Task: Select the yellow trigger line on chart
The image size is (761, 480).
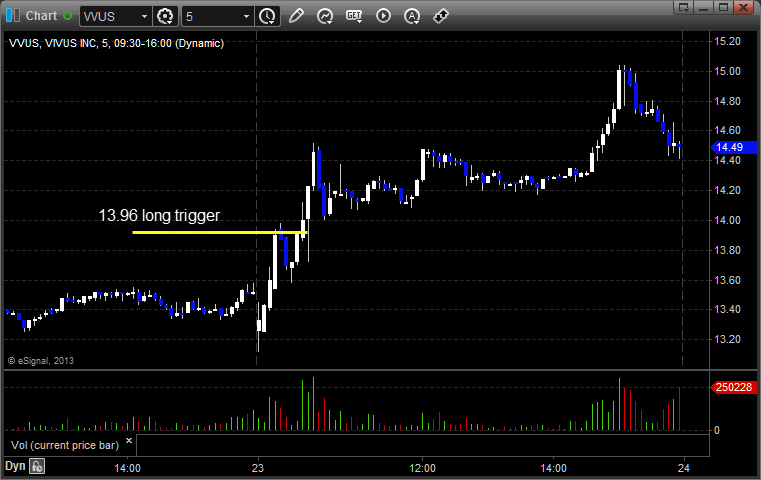Action: 219,232
